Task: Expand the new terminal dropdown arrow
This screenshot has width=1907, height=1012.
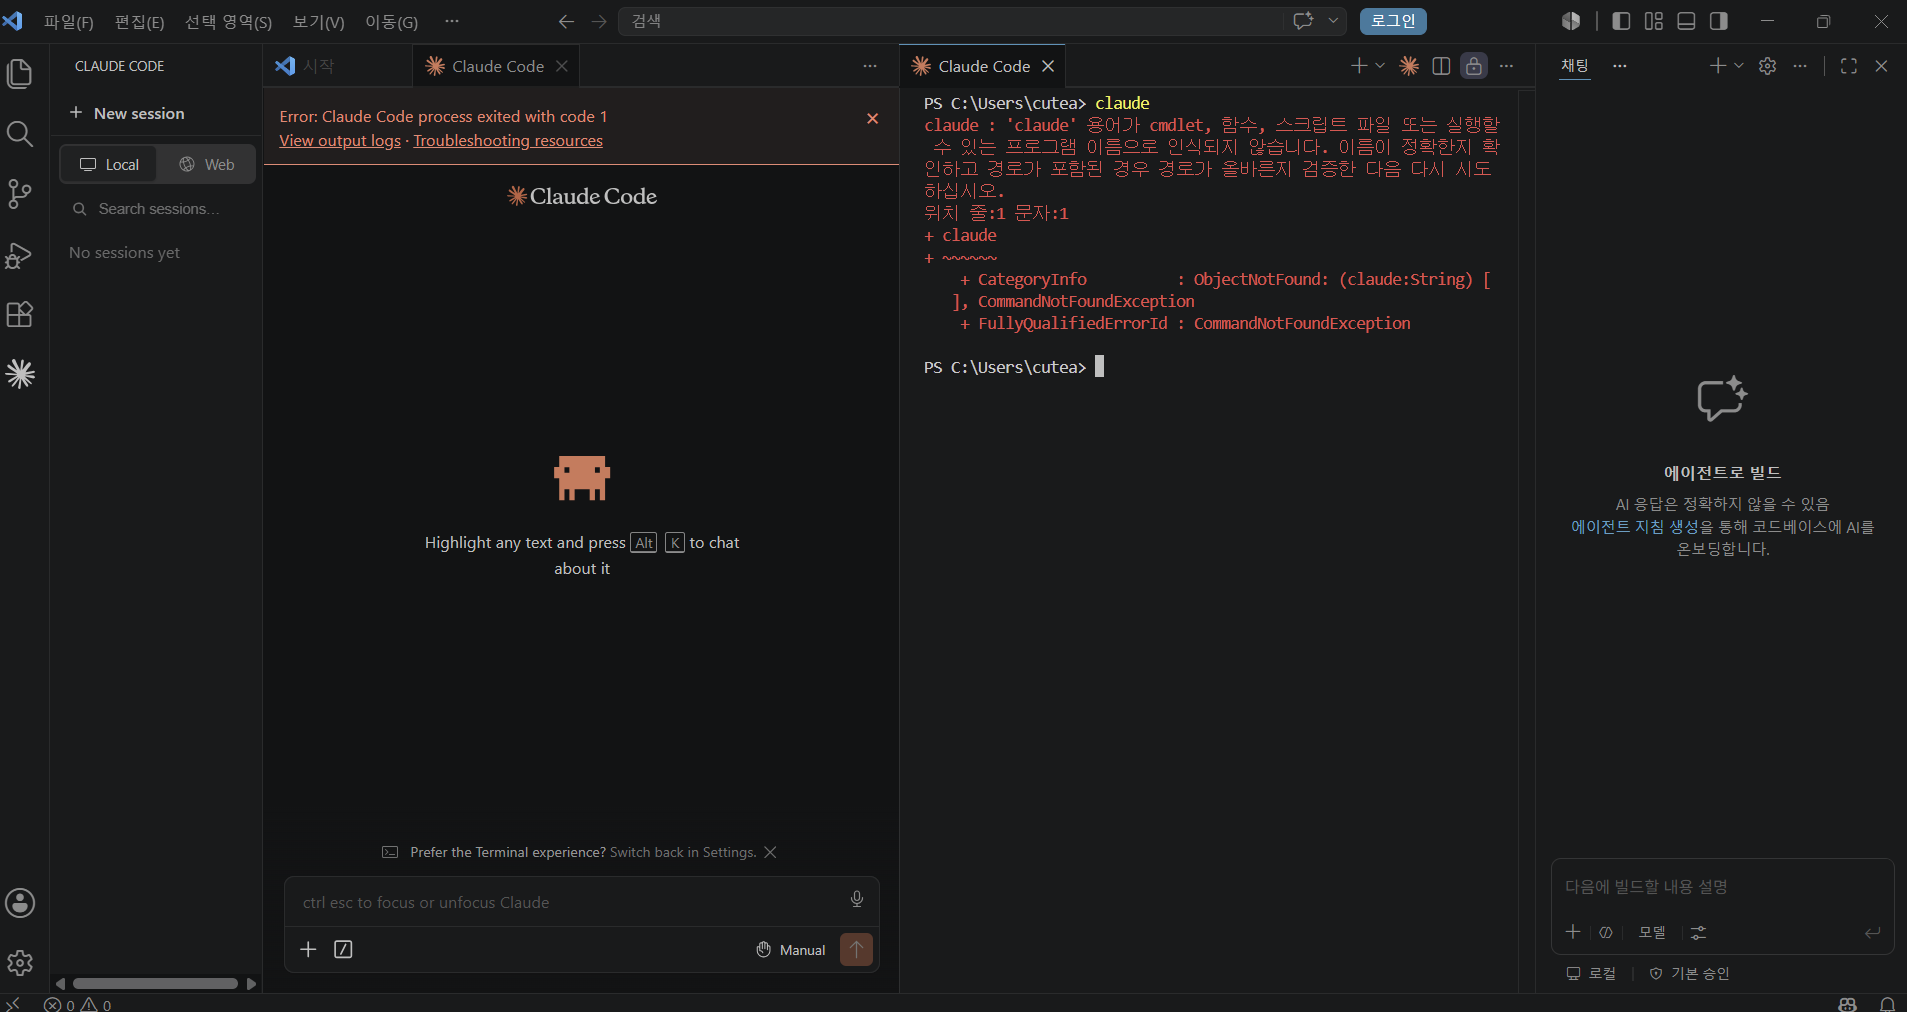Action: point(1380,66)
